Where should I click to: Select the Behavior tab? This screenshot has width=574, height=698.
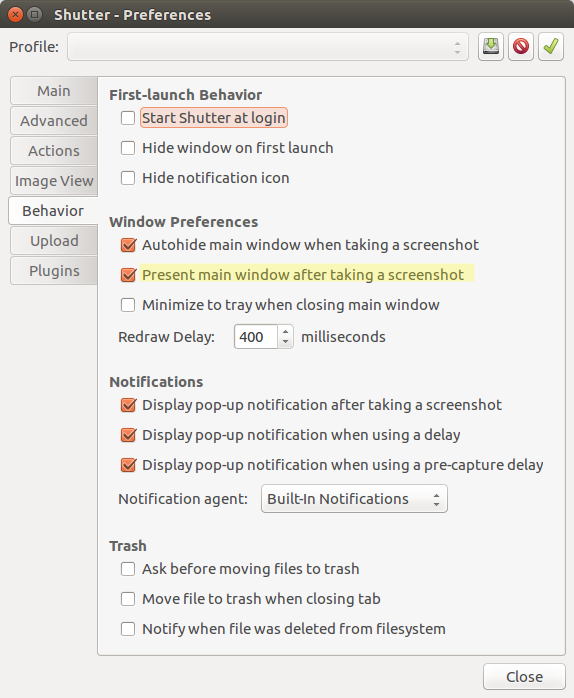[x=53, y=211]
